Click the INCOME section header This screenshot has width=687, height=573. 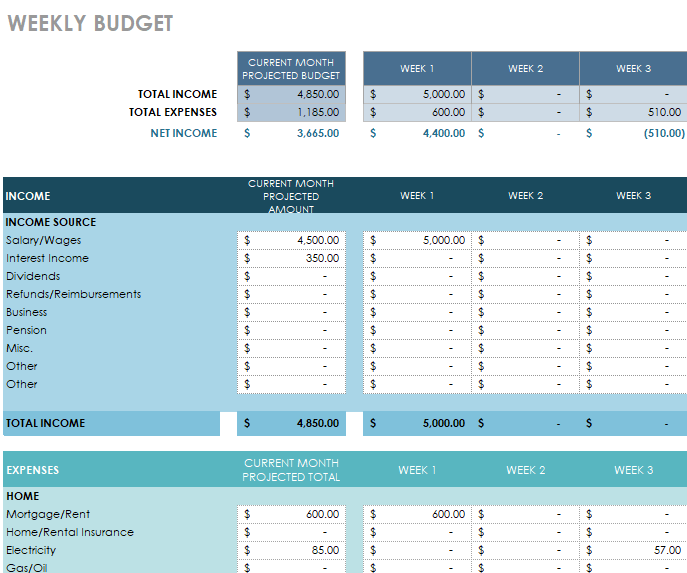[28, 196]
